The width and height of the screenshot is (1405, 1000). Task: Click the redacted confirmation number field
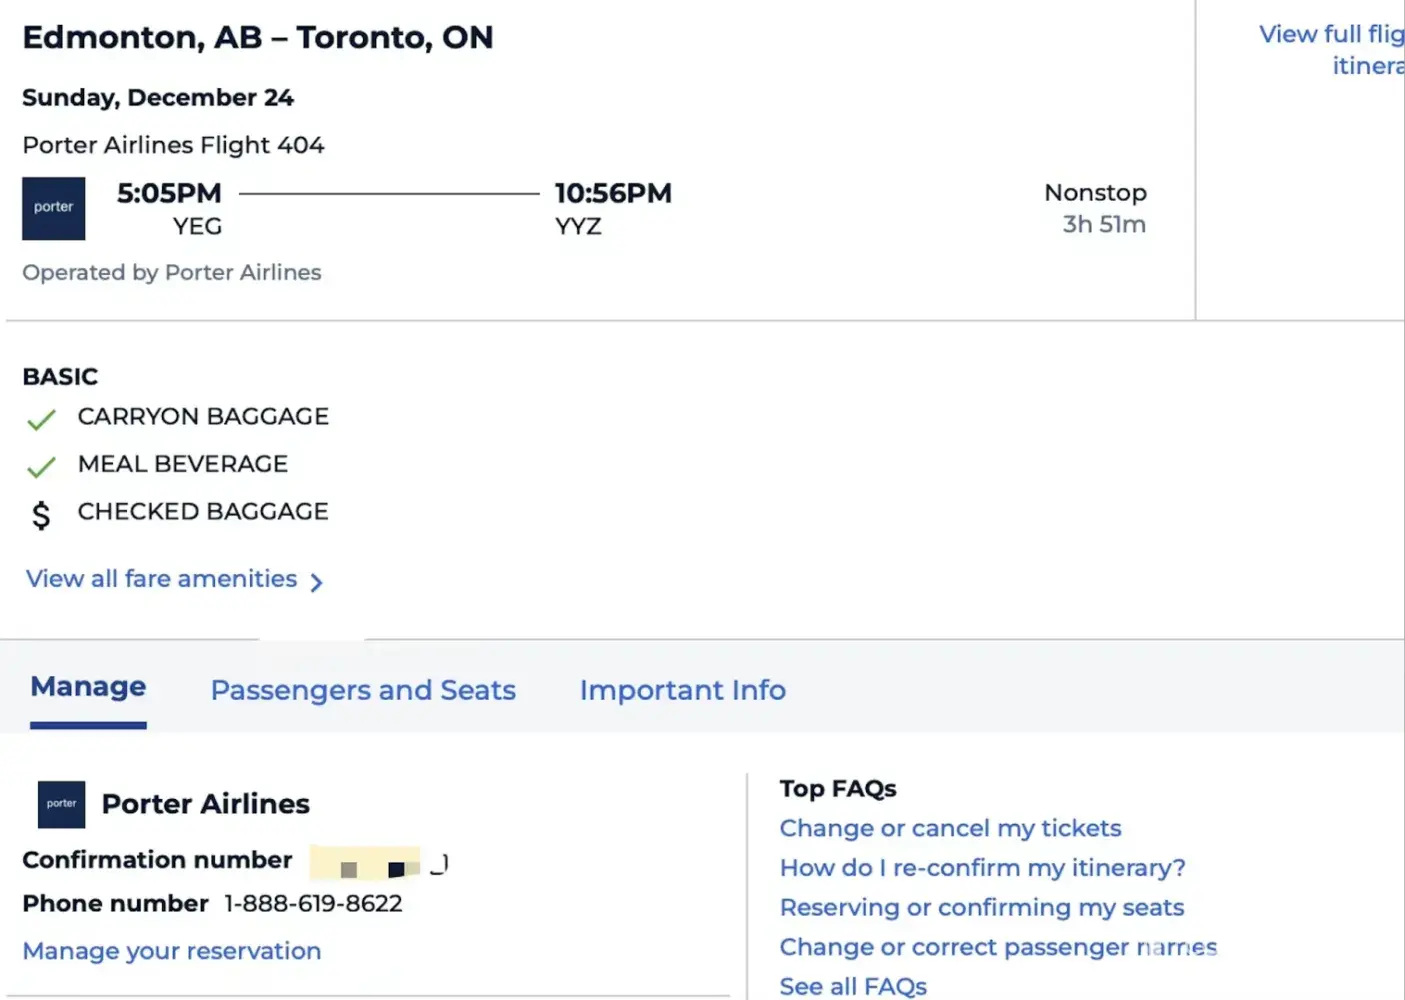377,863
